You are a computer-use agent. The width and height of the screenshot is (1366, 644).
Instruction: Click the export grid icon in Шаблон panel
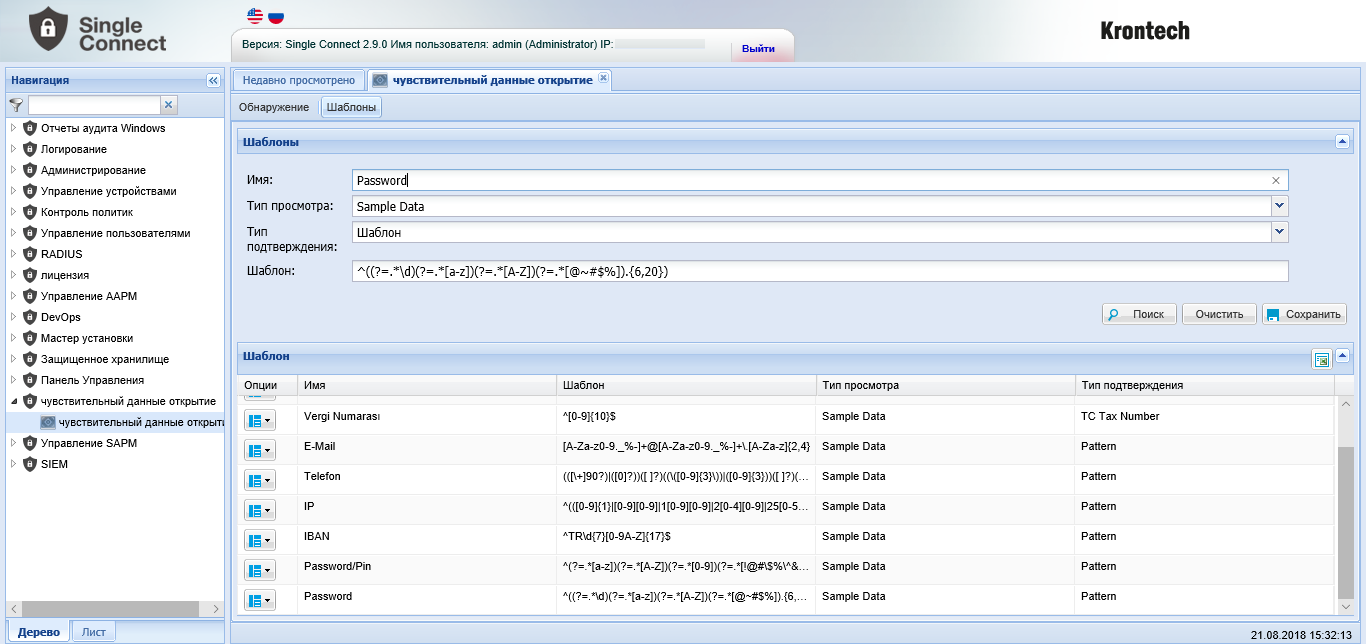tap(1321, 360)
